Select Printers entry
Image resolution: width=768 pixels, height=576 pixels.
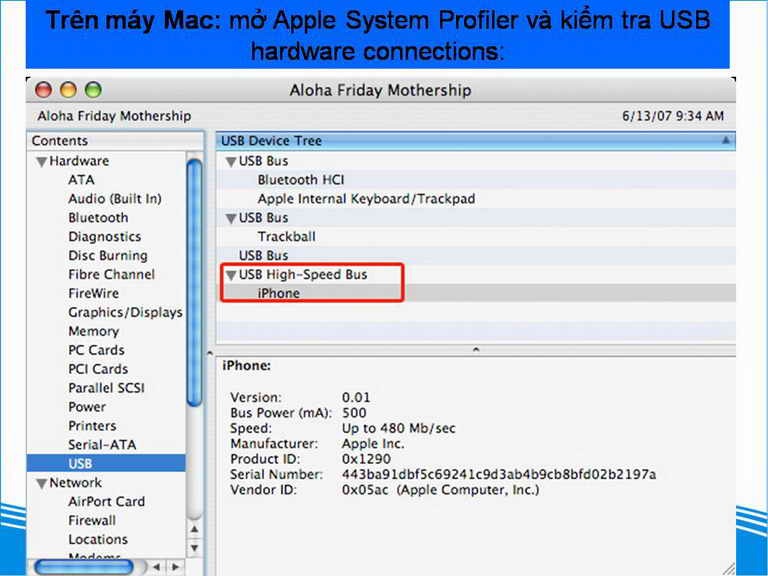click(92, 426)
